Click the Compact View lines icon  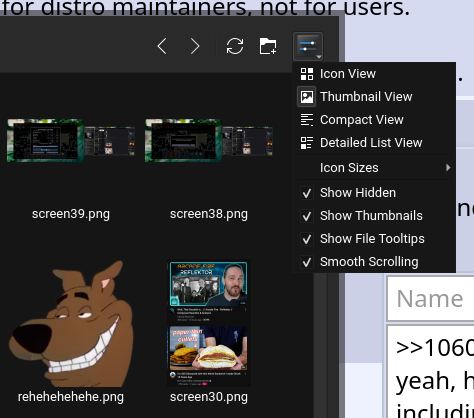point(307,120)
